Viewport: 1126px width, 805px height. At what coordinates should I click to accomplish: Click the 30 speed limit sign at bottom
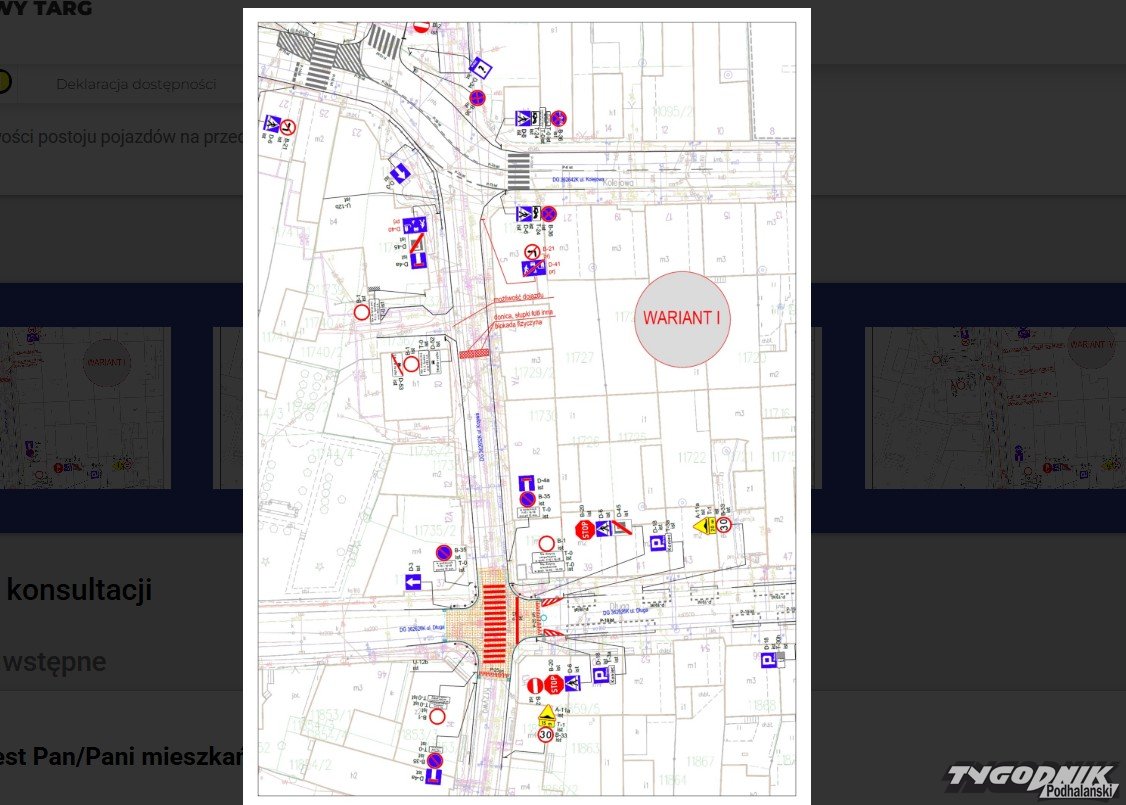click(545, 735)
